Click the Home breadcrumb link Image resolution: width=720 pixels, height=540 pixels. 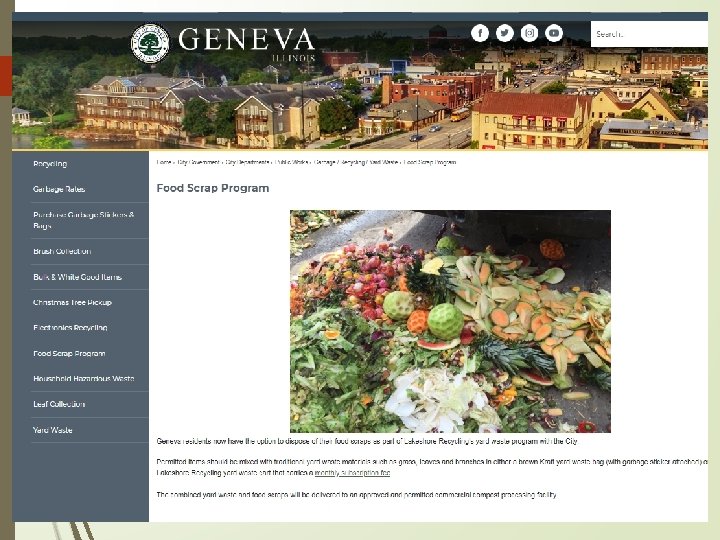click(x=163, y=162)
